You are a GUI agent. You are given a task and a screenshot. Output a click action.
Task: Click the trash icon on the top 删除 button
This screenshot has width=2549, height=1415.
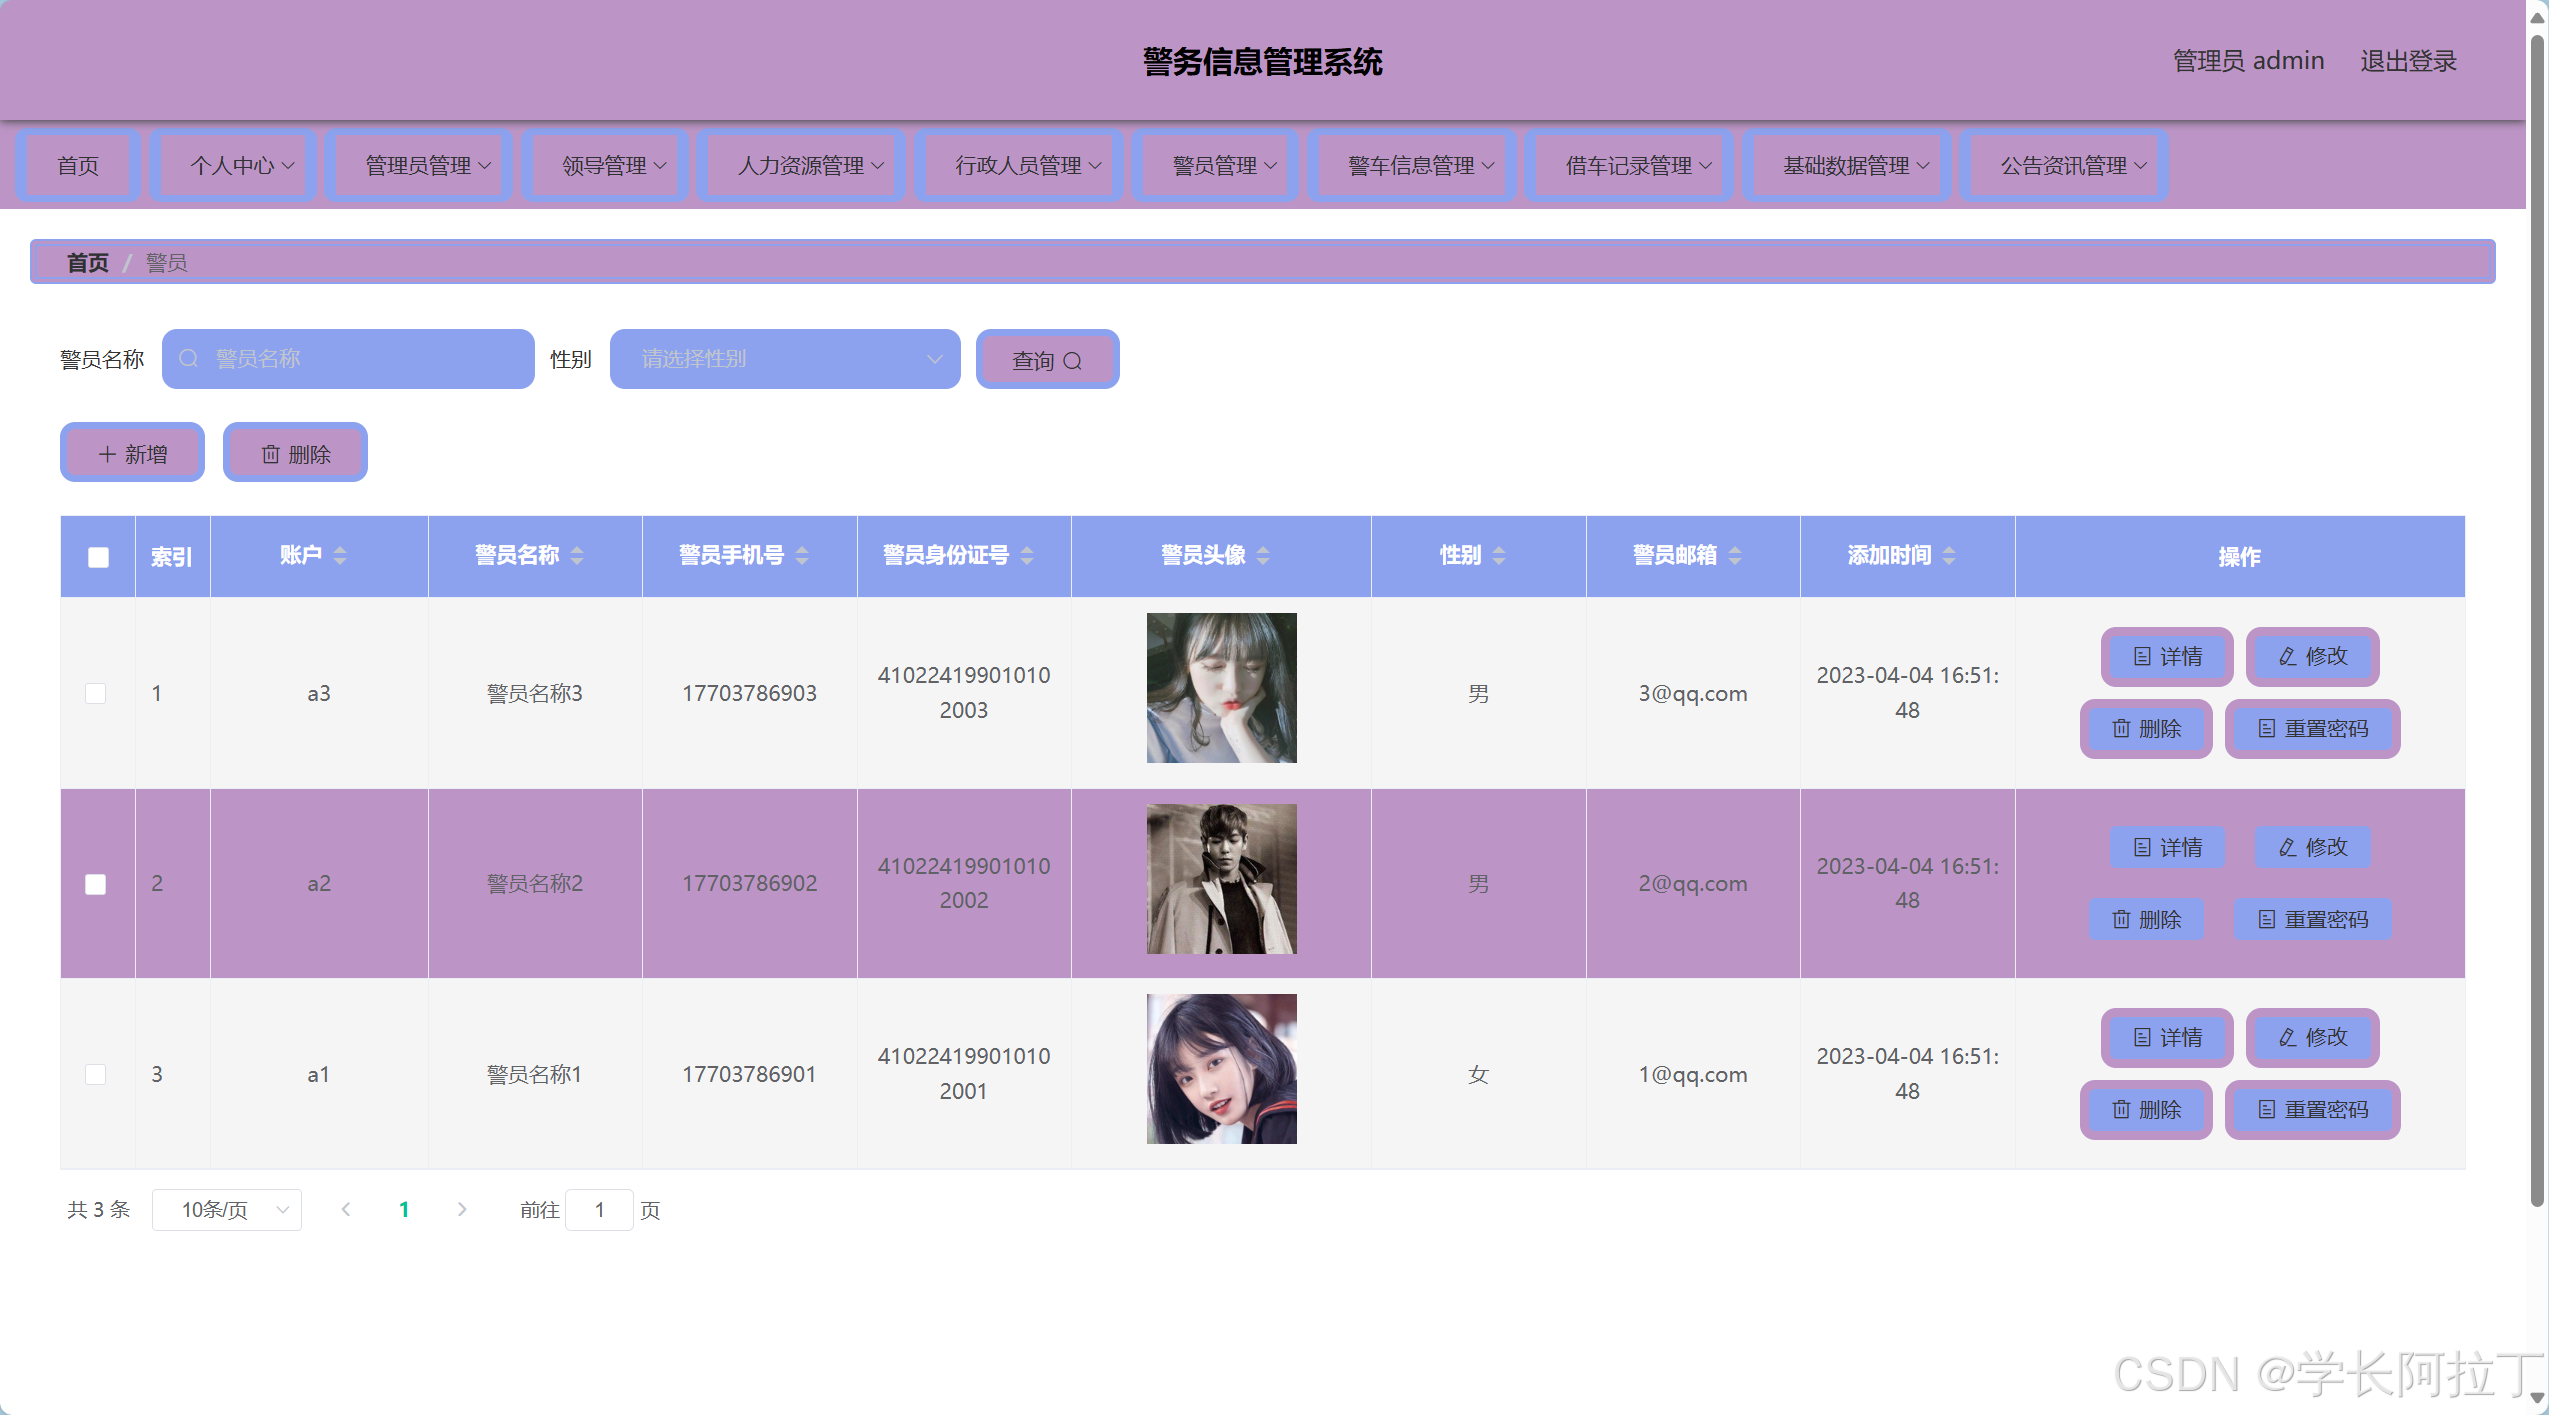pos(270,455)
